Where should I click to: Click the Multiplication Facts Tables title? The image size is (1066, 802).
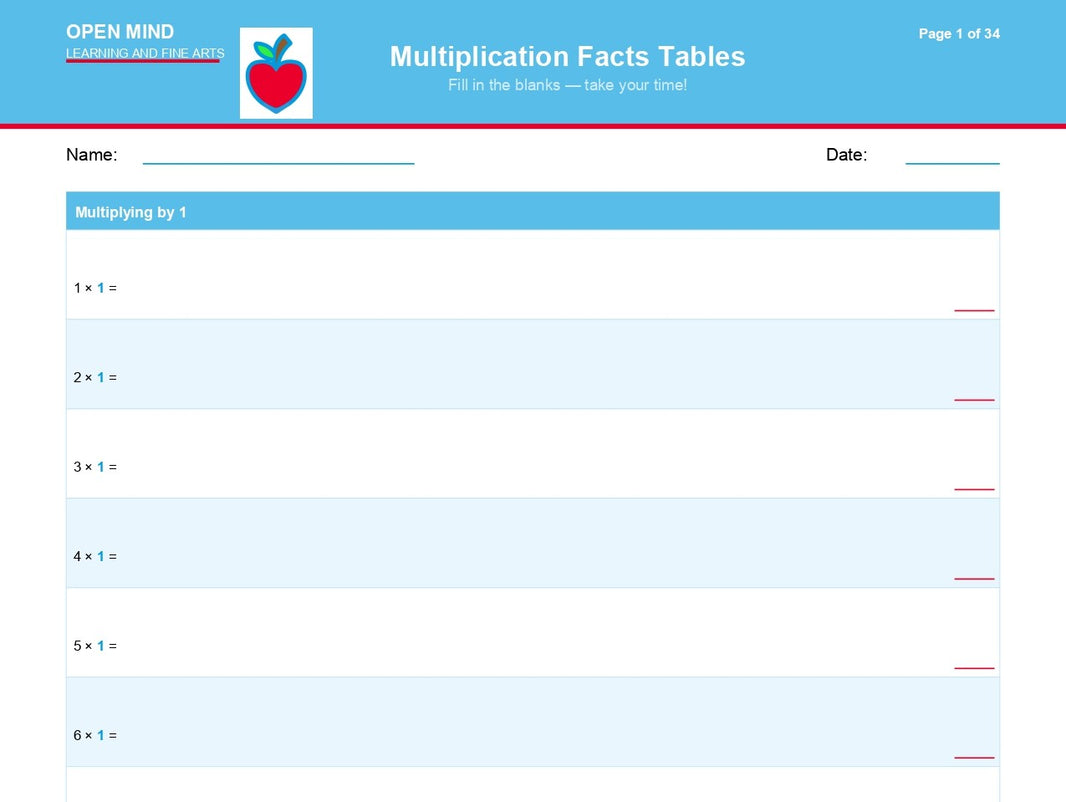(567, 56)
